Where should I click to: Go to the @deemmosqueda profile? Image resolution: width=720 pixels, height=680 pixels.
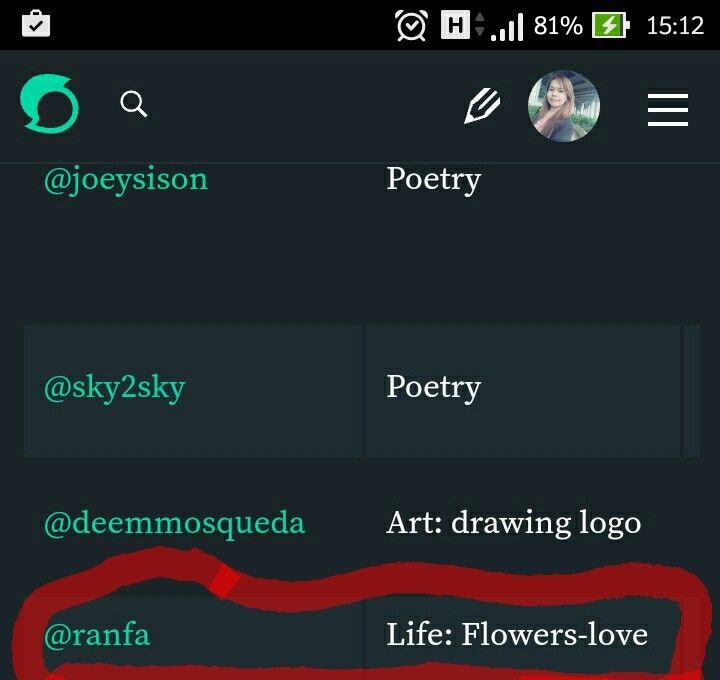174,523
